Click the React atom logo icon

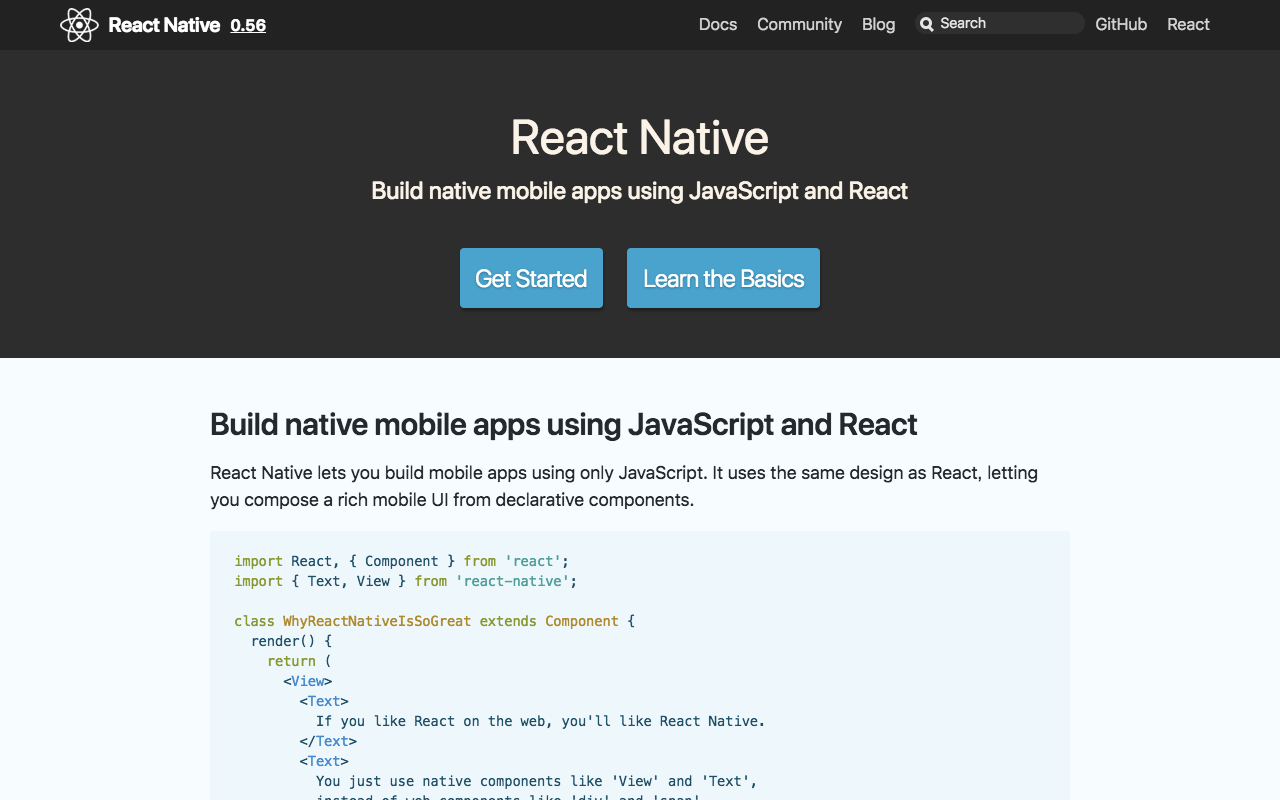tap(79, 25)
